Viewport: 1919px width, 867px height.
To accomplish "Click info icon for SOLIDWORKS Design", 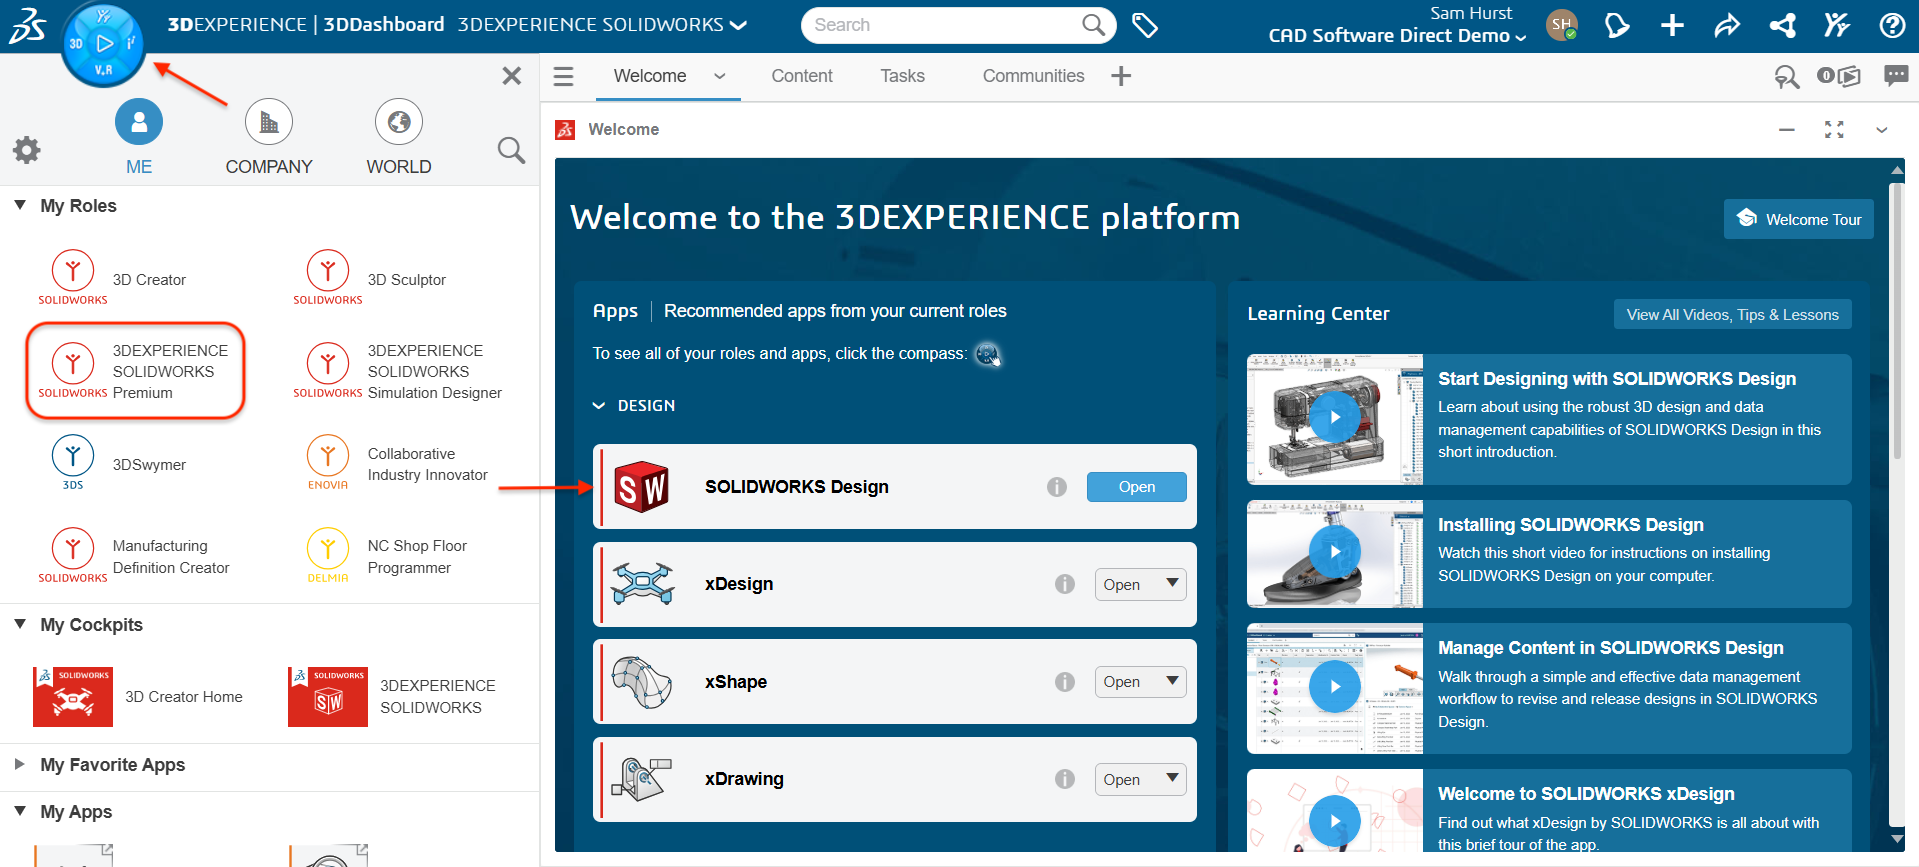I will coord(1056,487).
